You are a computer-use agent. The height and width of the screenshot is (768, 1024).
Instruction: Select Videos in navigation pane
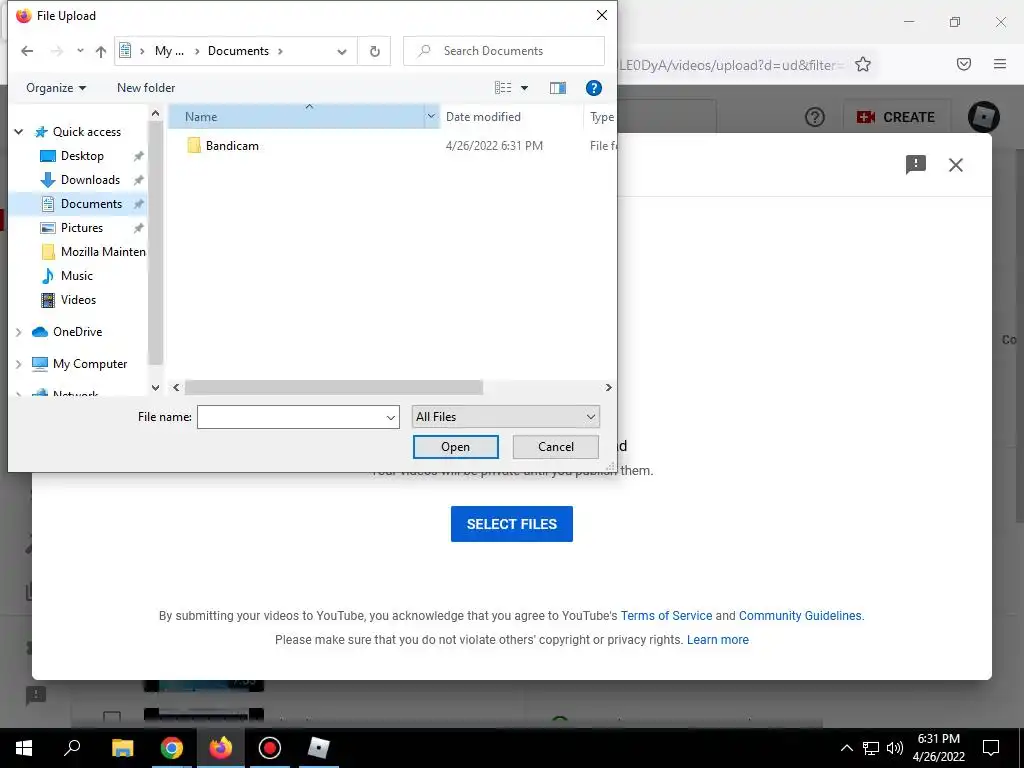(78, 300)
